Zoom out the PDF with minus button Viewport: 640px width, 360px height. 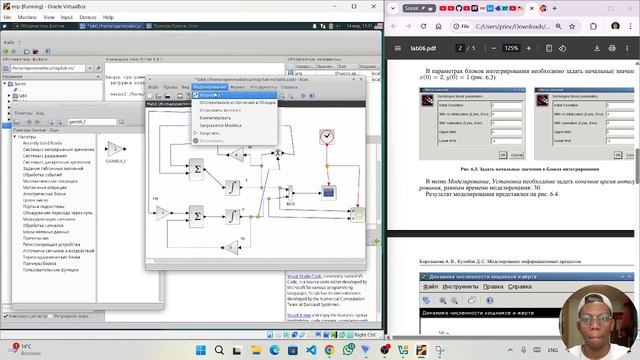(x=493, y=48)
